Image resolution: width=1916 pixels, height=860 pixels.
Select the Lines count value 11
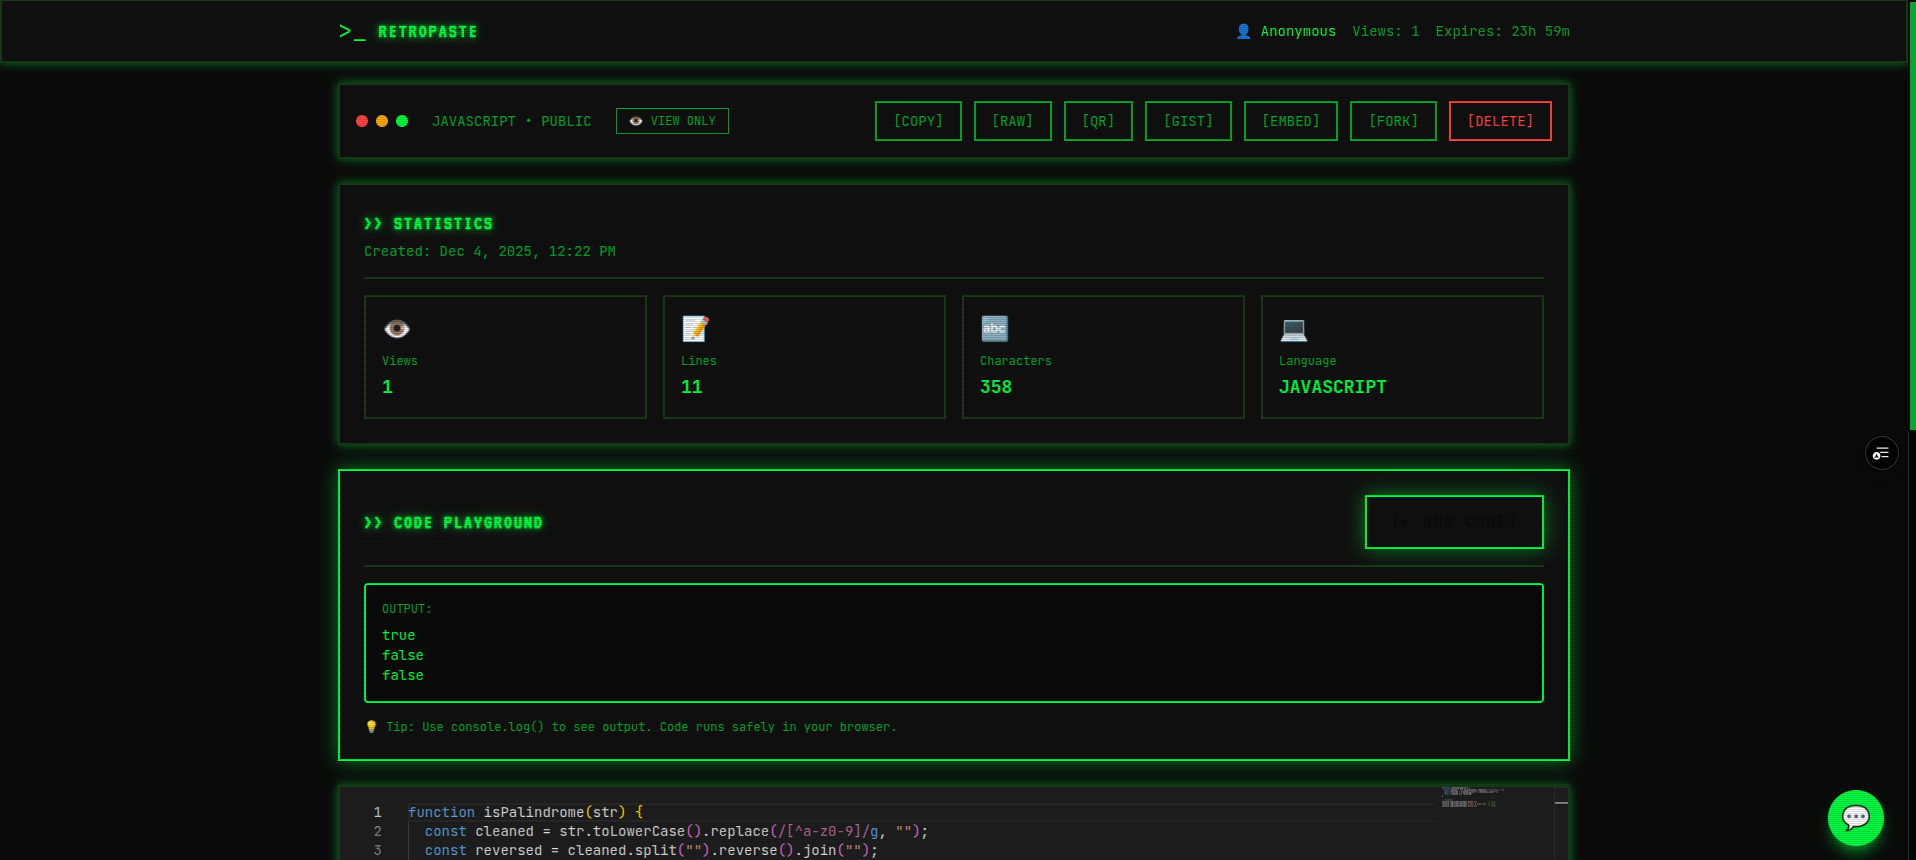[x=691, y=387]
